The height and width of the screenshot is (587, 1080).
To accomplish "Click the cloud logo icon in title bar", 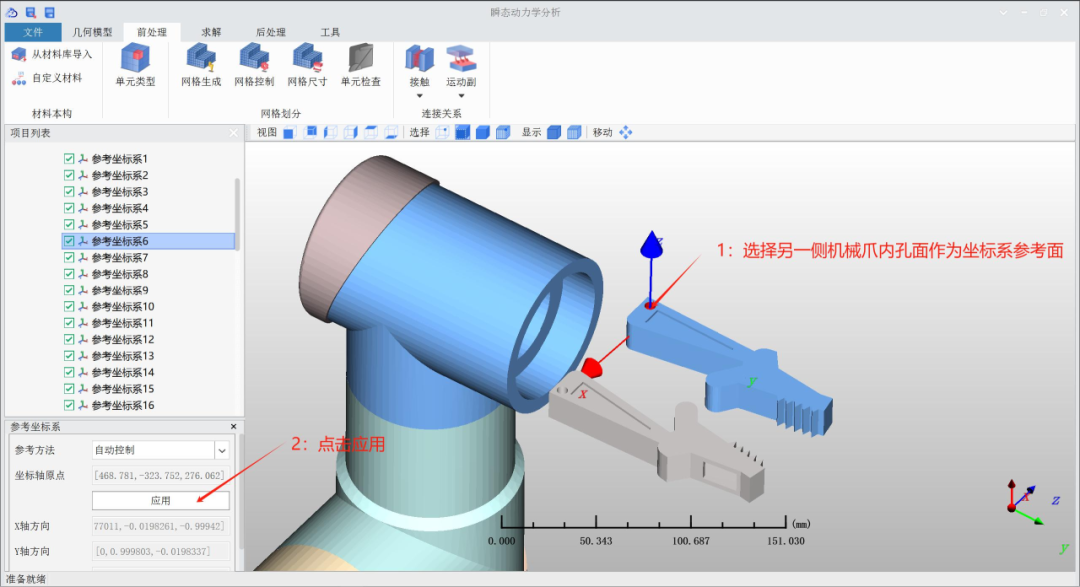I will 12,12.
